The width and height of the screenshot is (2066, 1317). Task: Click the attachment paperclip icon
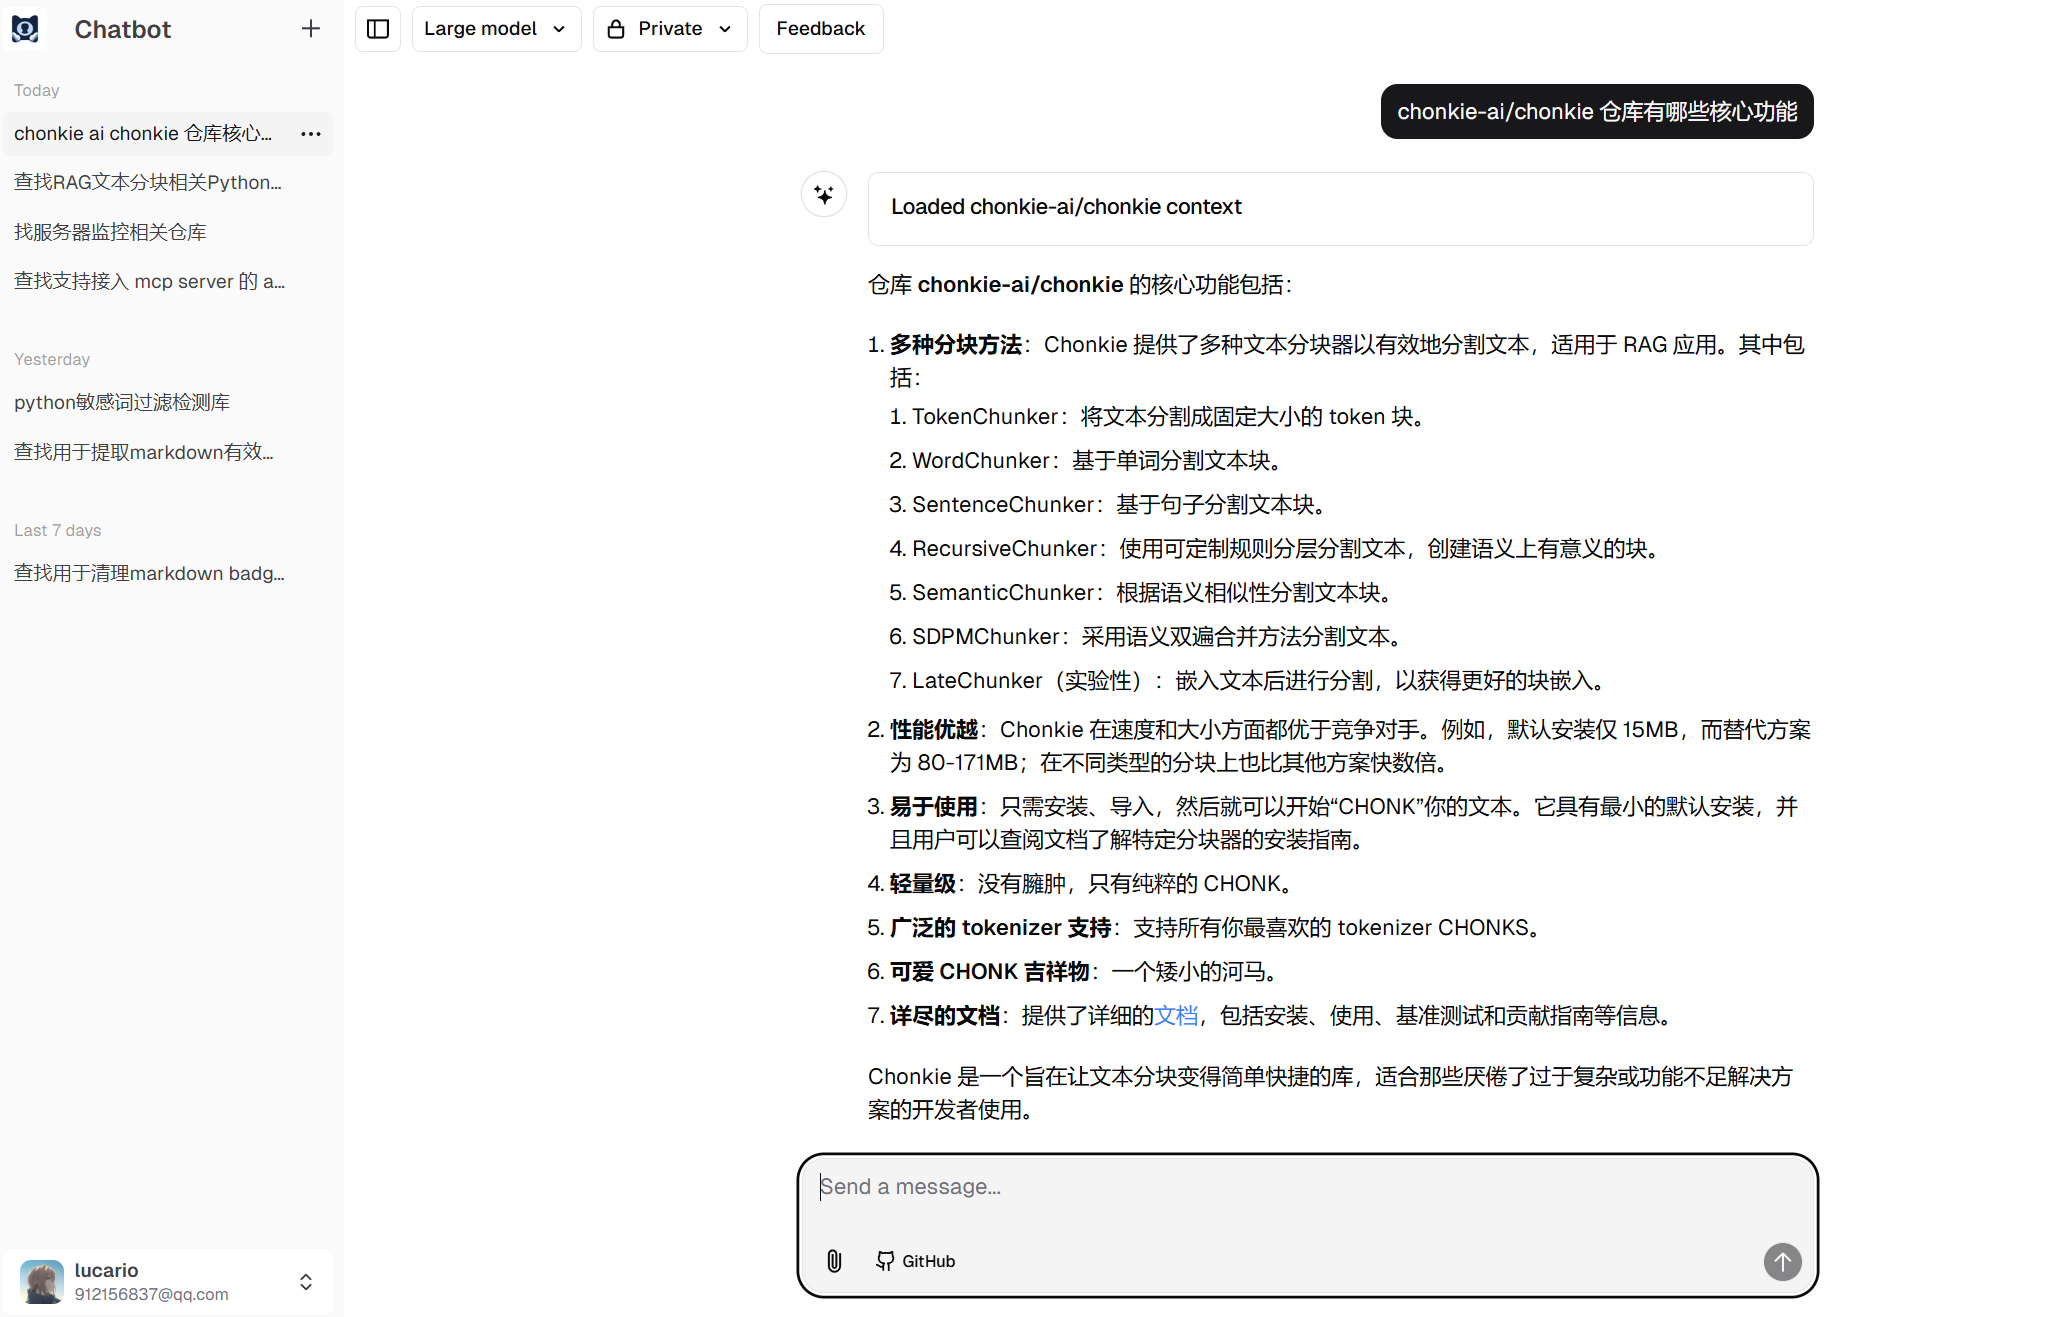(834, 1261)
